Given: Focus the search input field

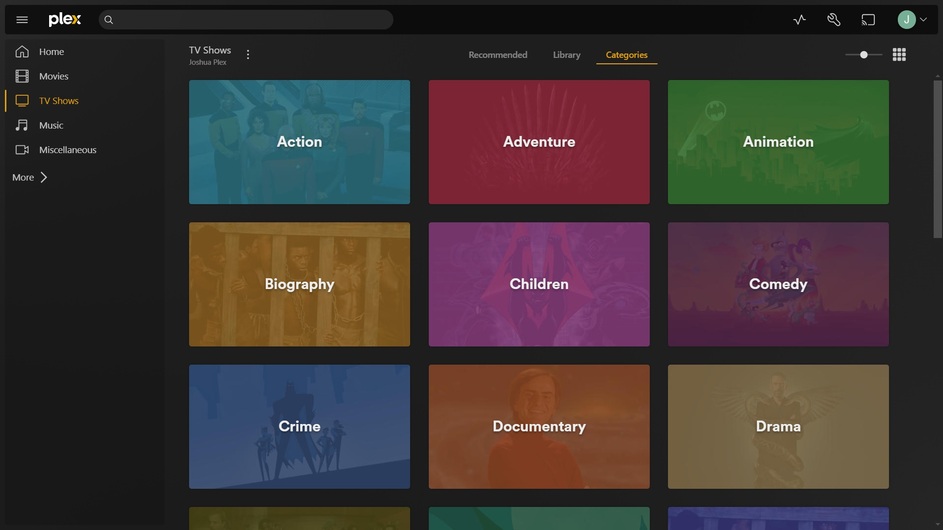Looking at the screenshot, I should pyautogui.click(x=246, y=20).
